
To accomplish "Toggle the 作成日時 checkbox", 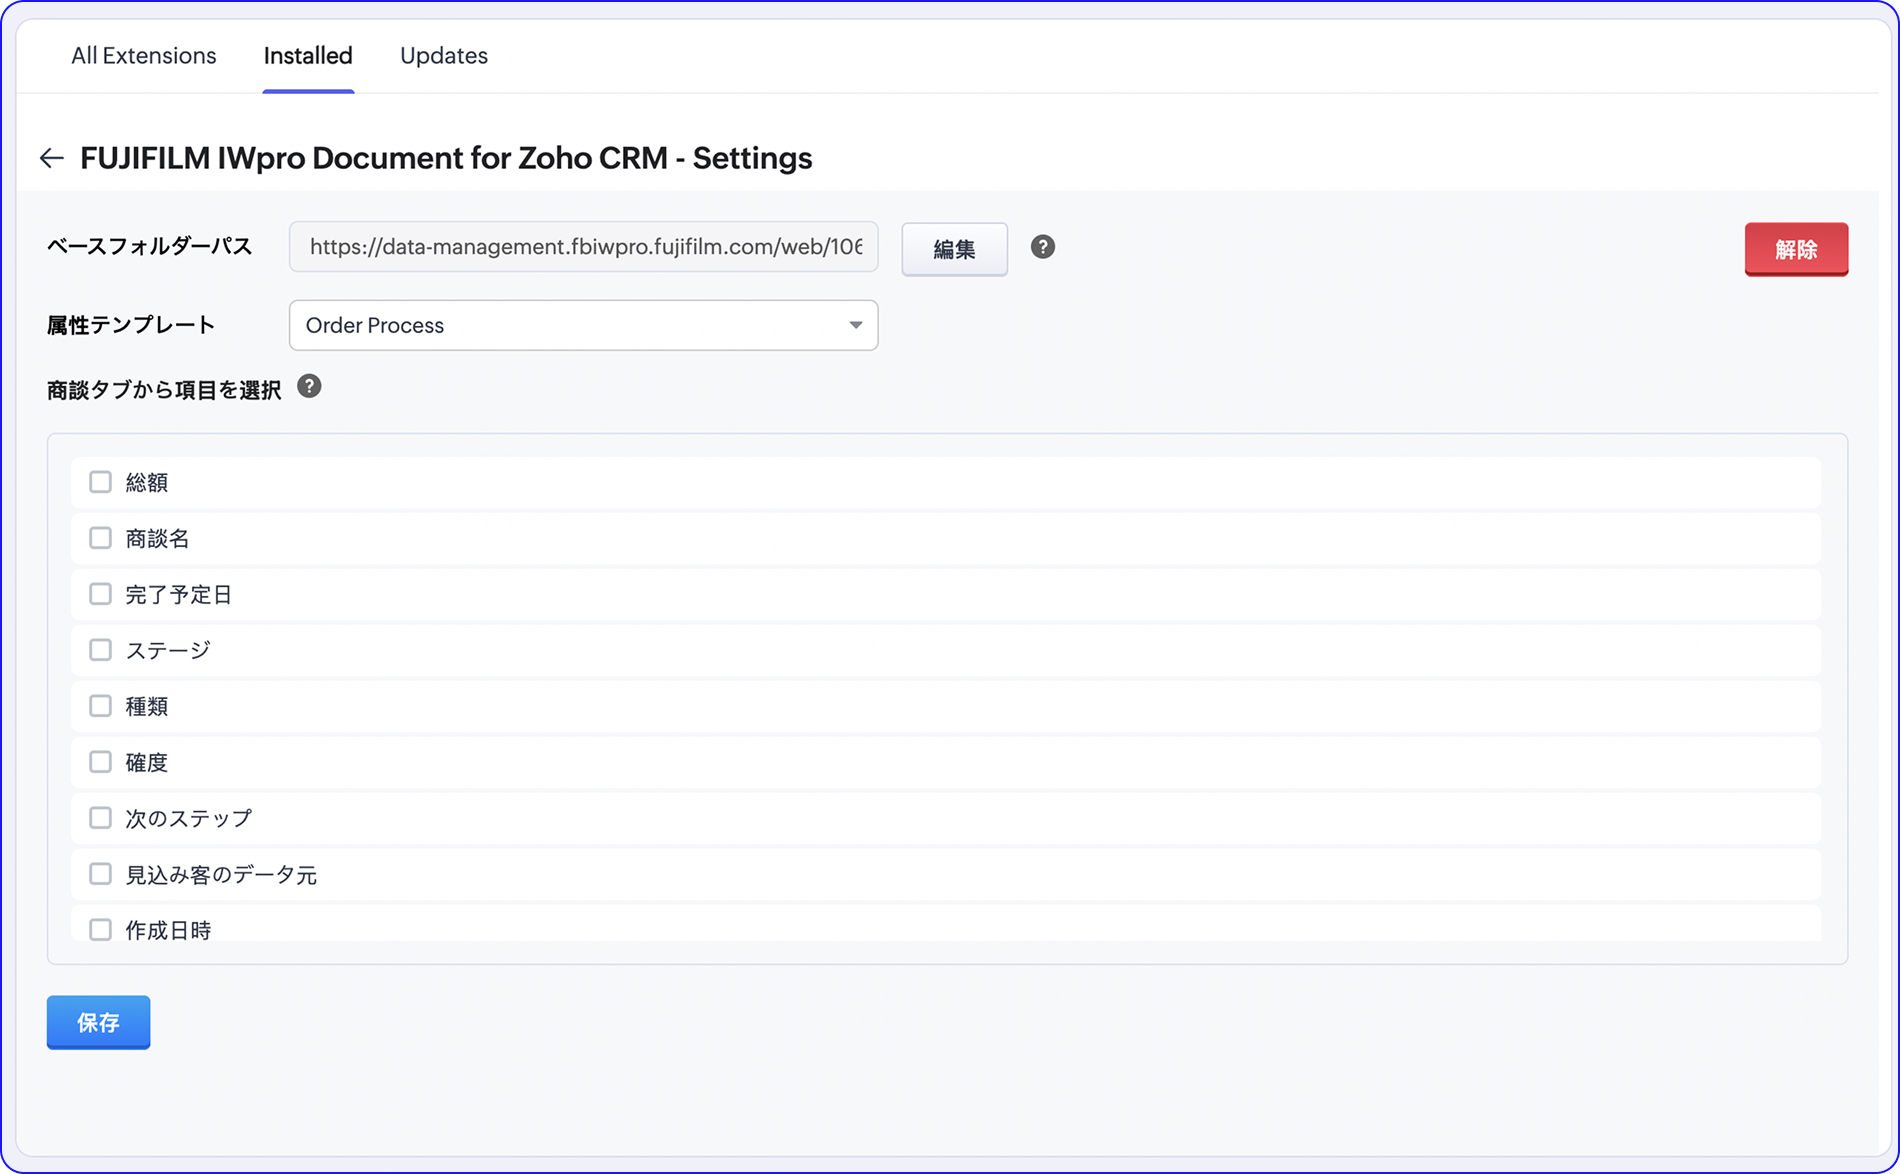I will (100, 930).
